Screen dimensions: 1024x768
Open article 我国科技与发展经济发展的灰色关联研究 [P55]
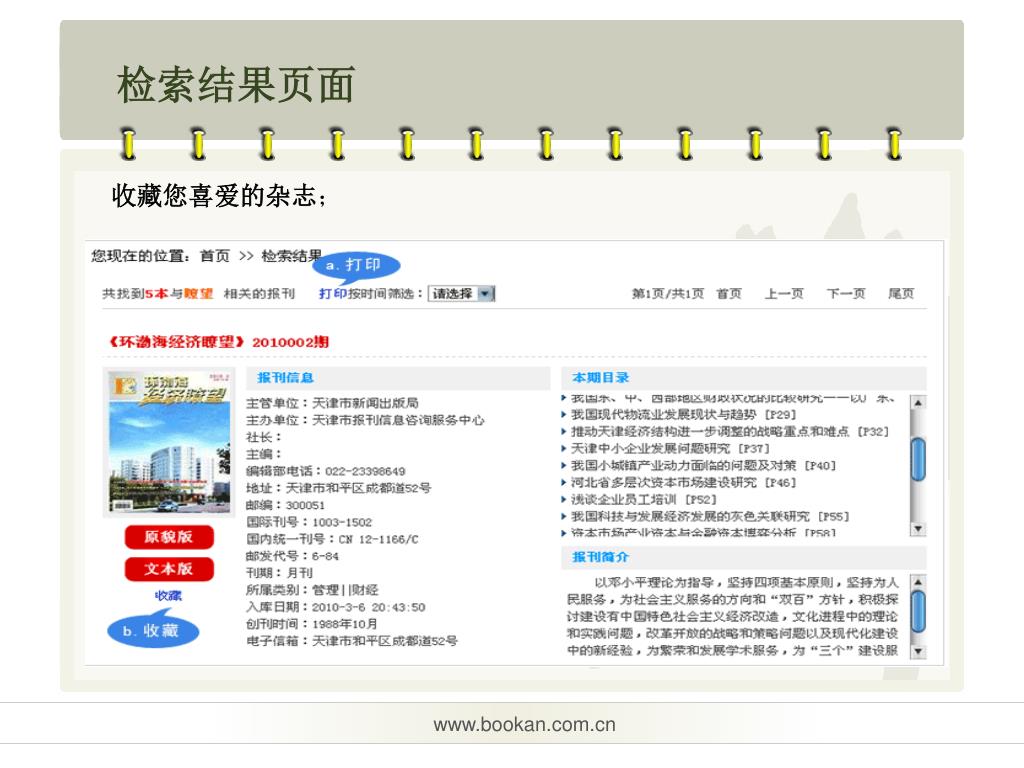pyautogui.click(x=710, y=517)
